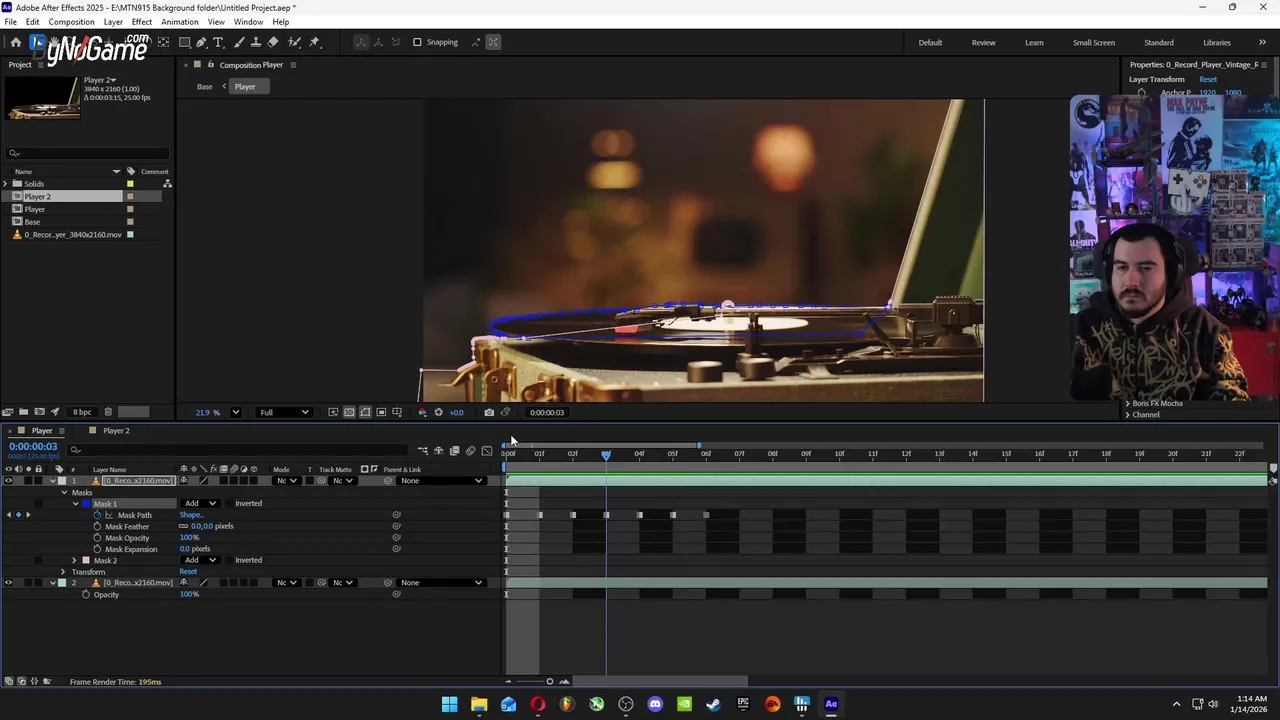Toggle snap to collapsed bounds icon

click(494, 42)
